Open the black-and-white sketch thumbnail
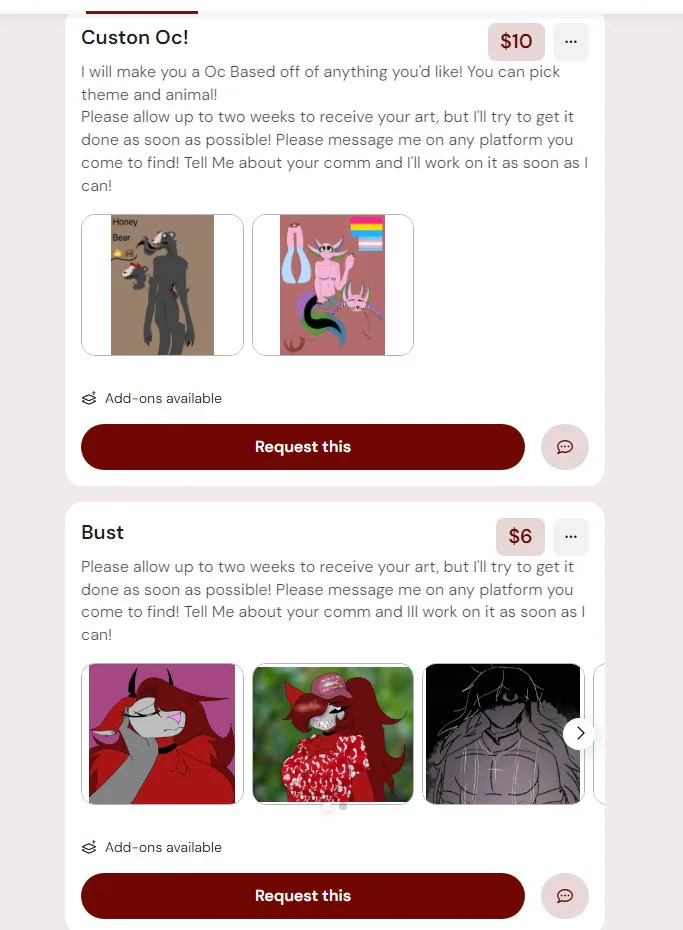 coord(503,734)
